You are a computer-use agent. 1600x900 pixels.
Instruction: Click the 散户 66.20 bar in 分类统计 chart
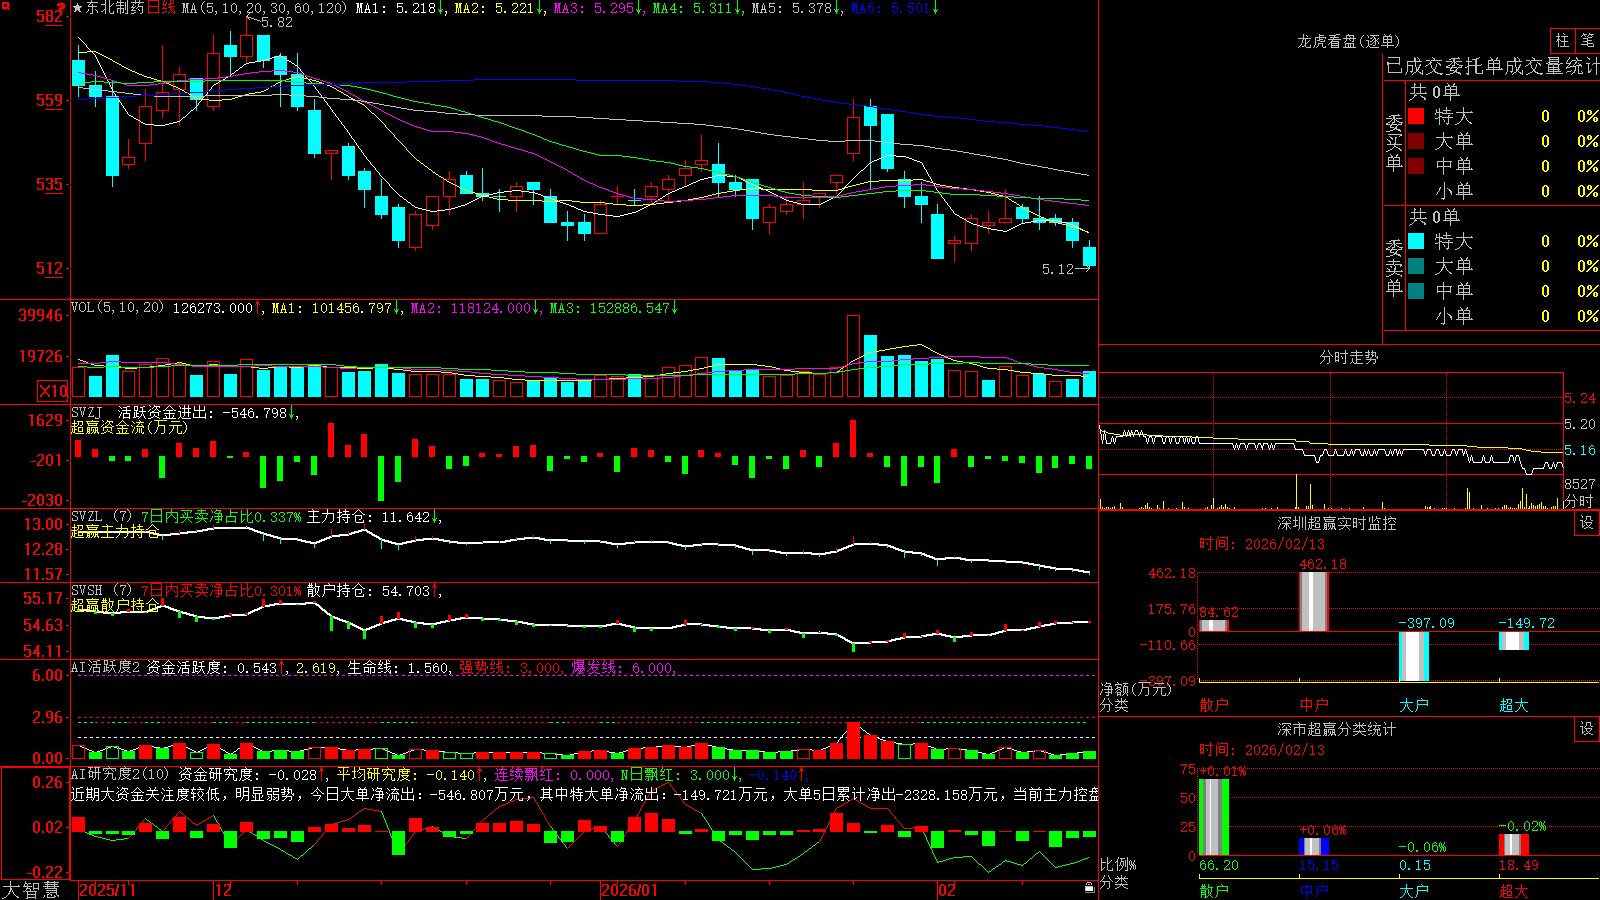tap(1214, 817)
